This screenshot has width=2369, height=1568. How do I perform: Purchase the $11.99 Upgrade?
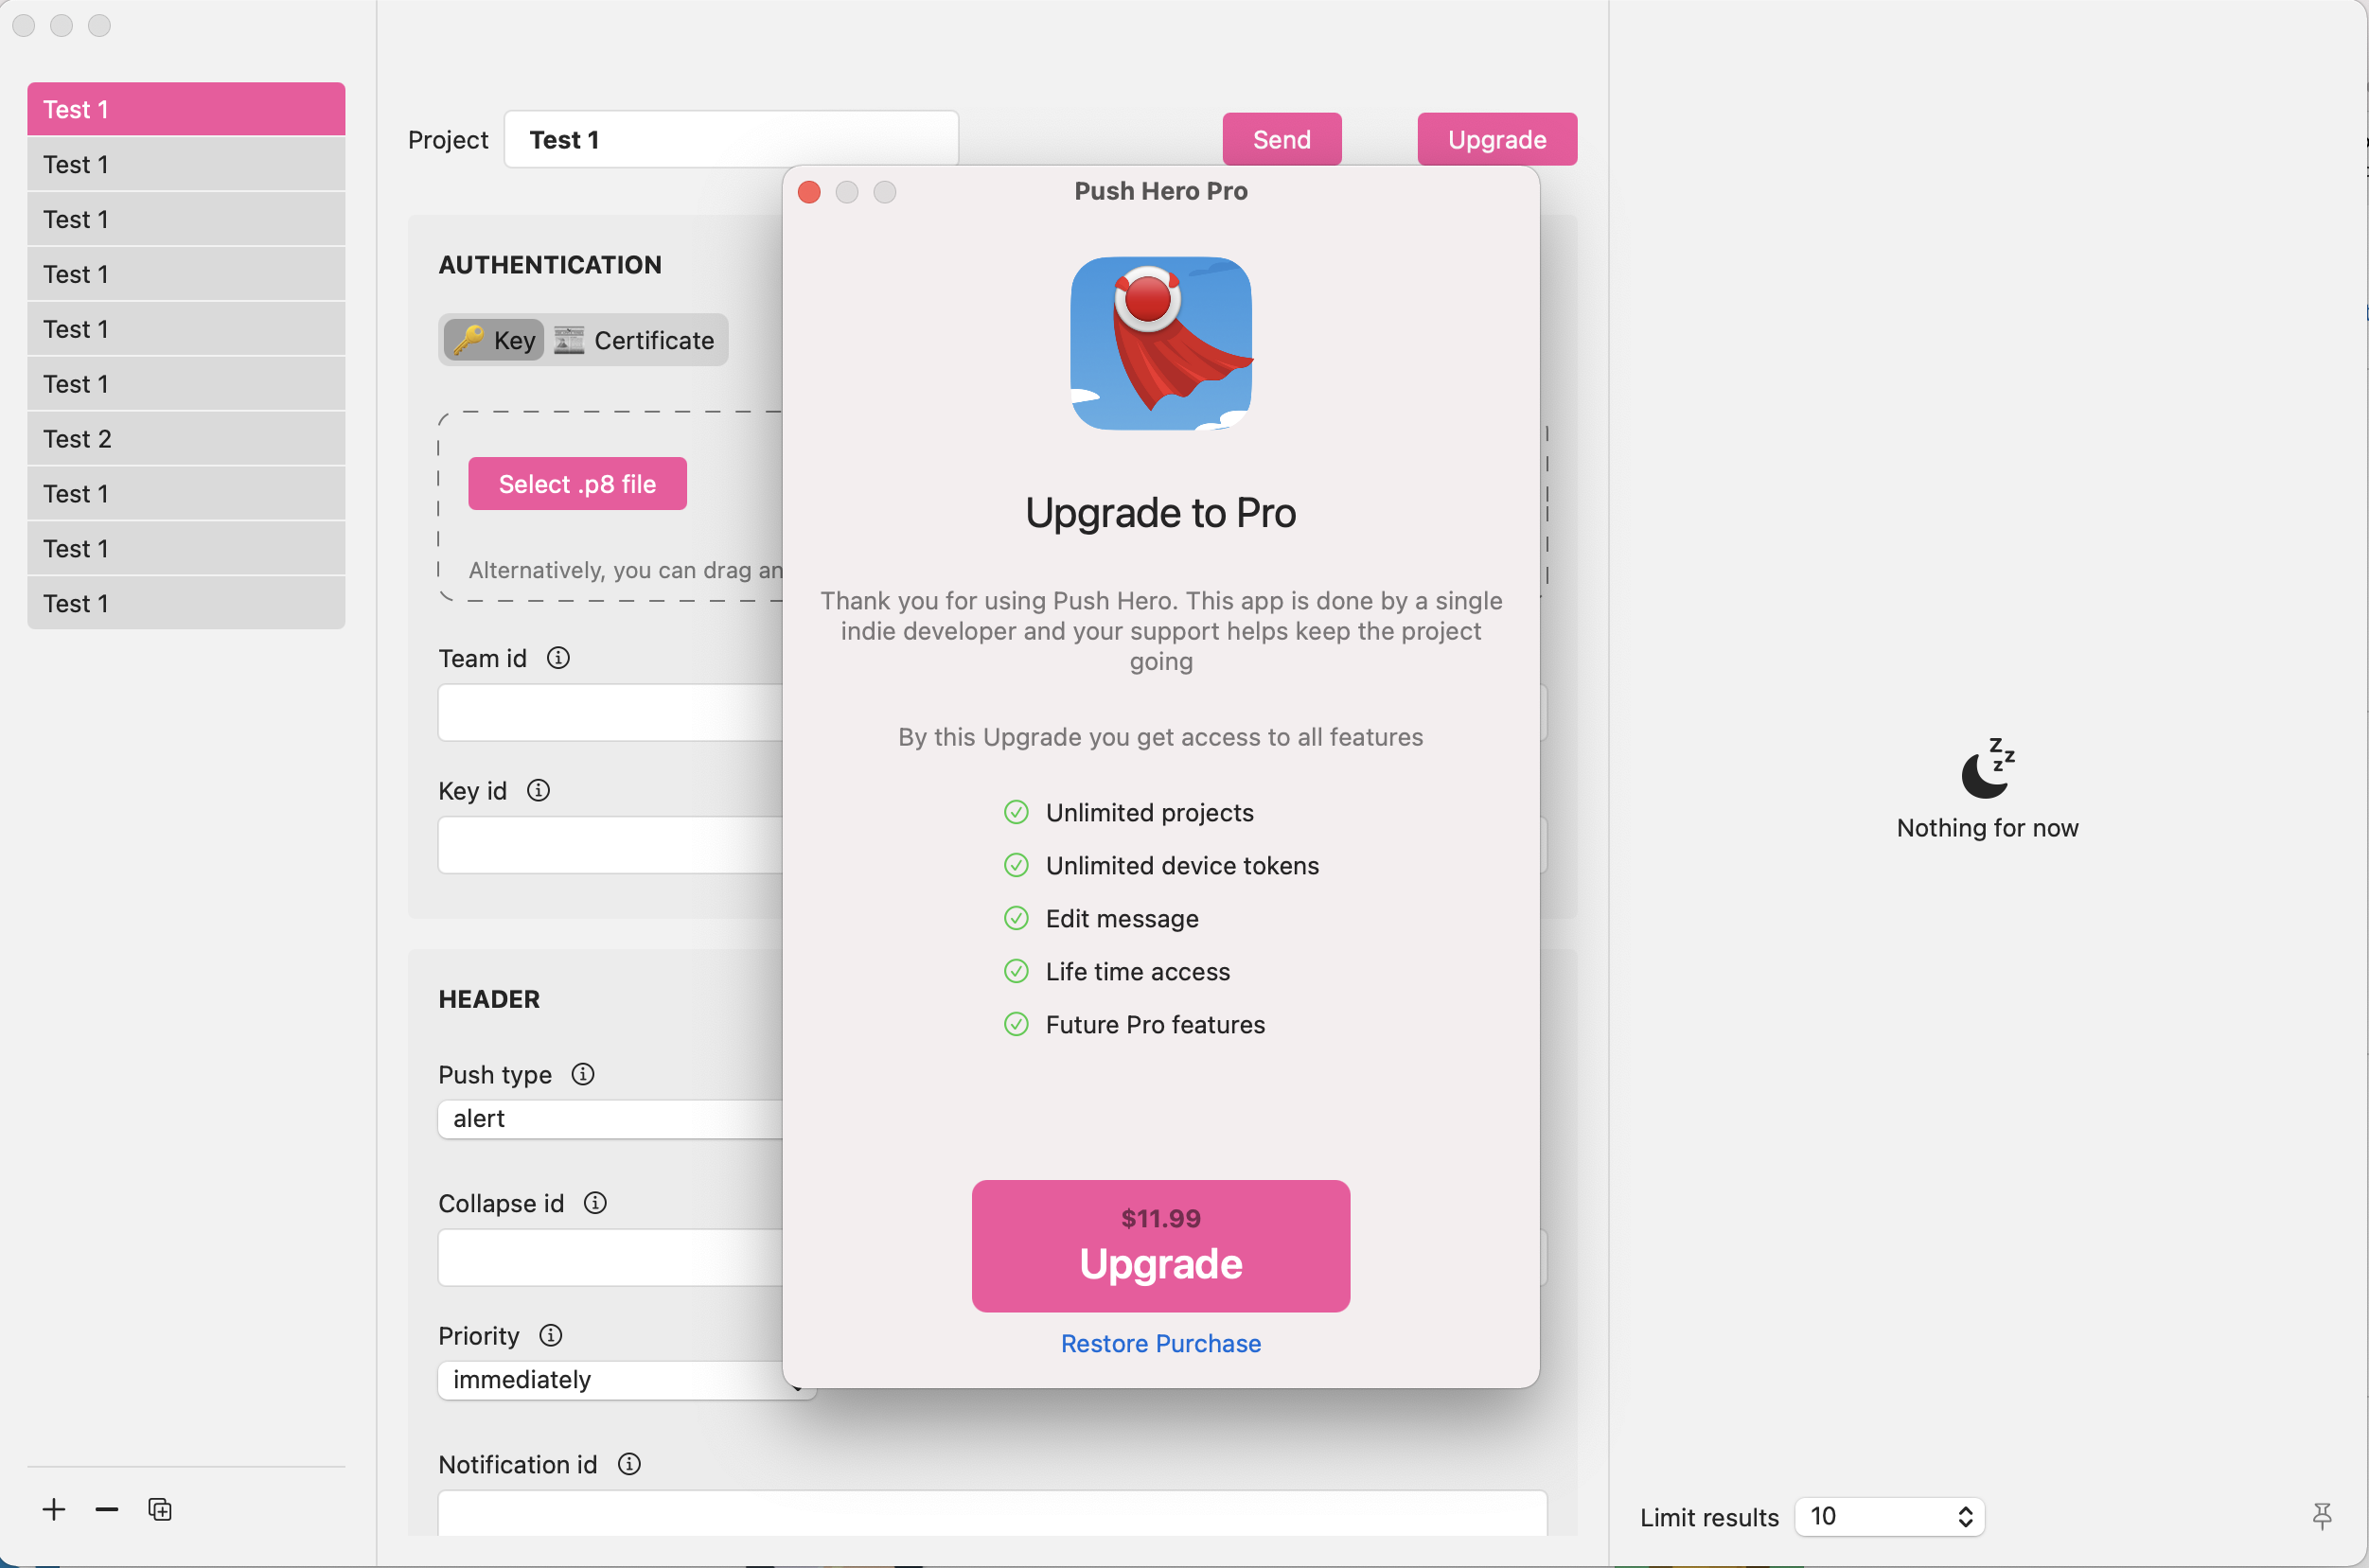1161,1246
